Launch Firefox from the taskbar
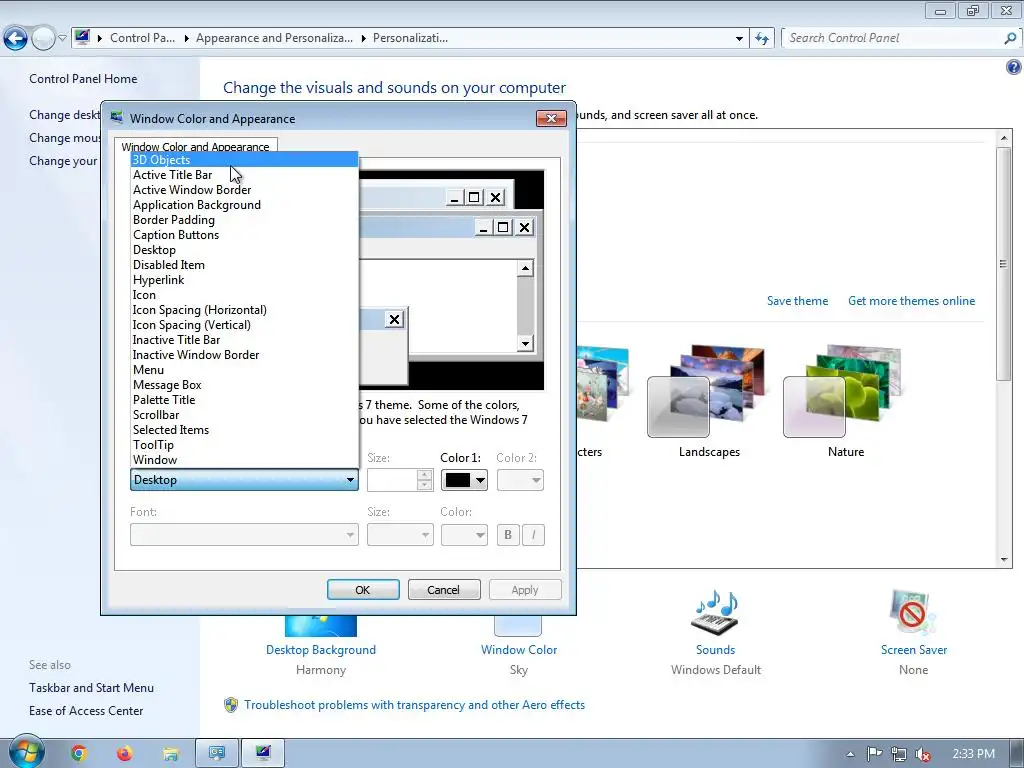Image resolution: width=1024 pixels, height=768 pixels. click(x=124, y=753)
